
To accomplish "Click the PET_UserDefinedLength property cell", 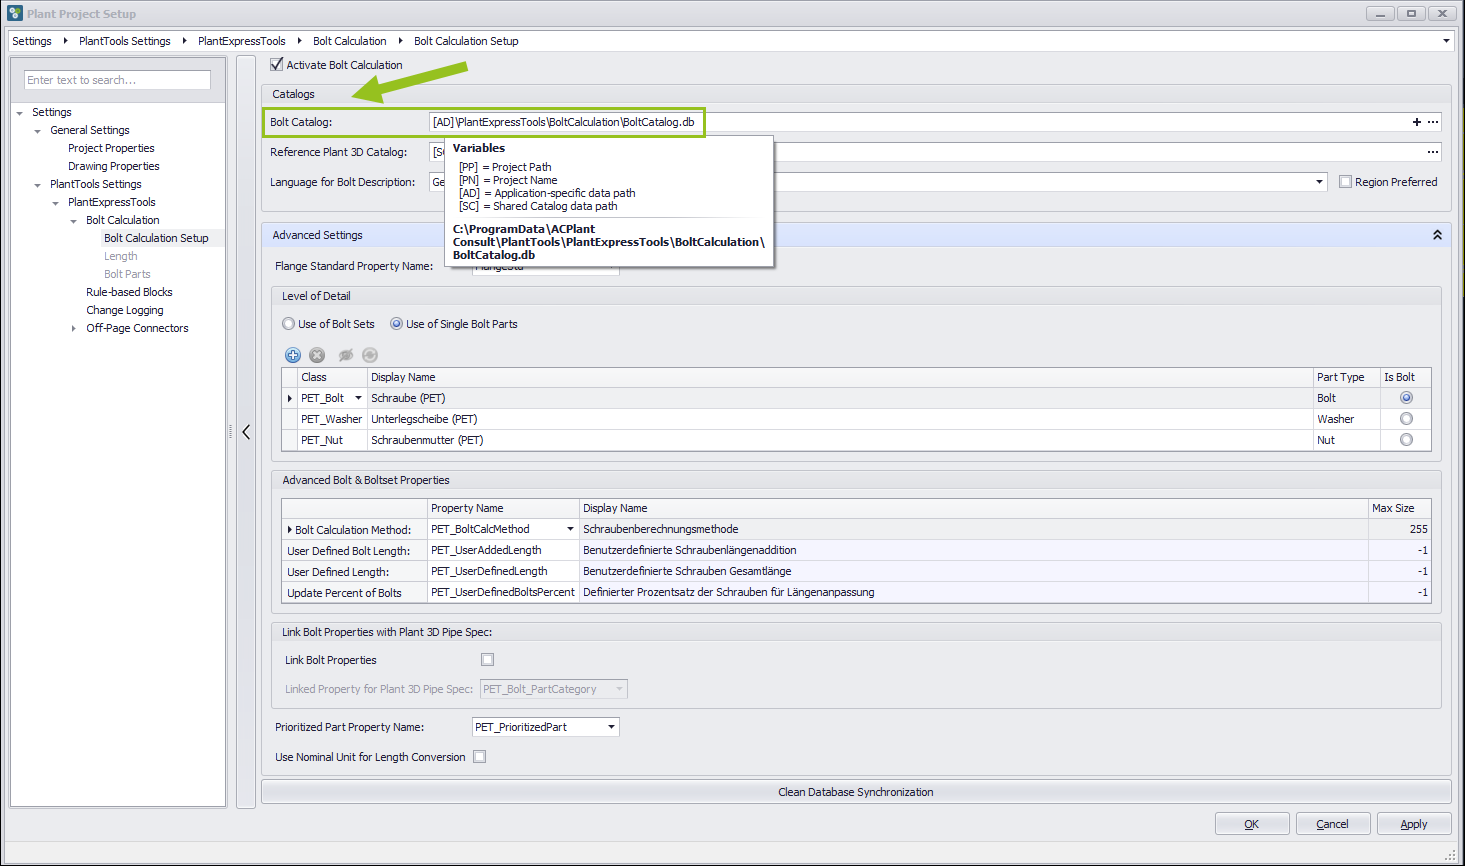I will coord(504,571).
